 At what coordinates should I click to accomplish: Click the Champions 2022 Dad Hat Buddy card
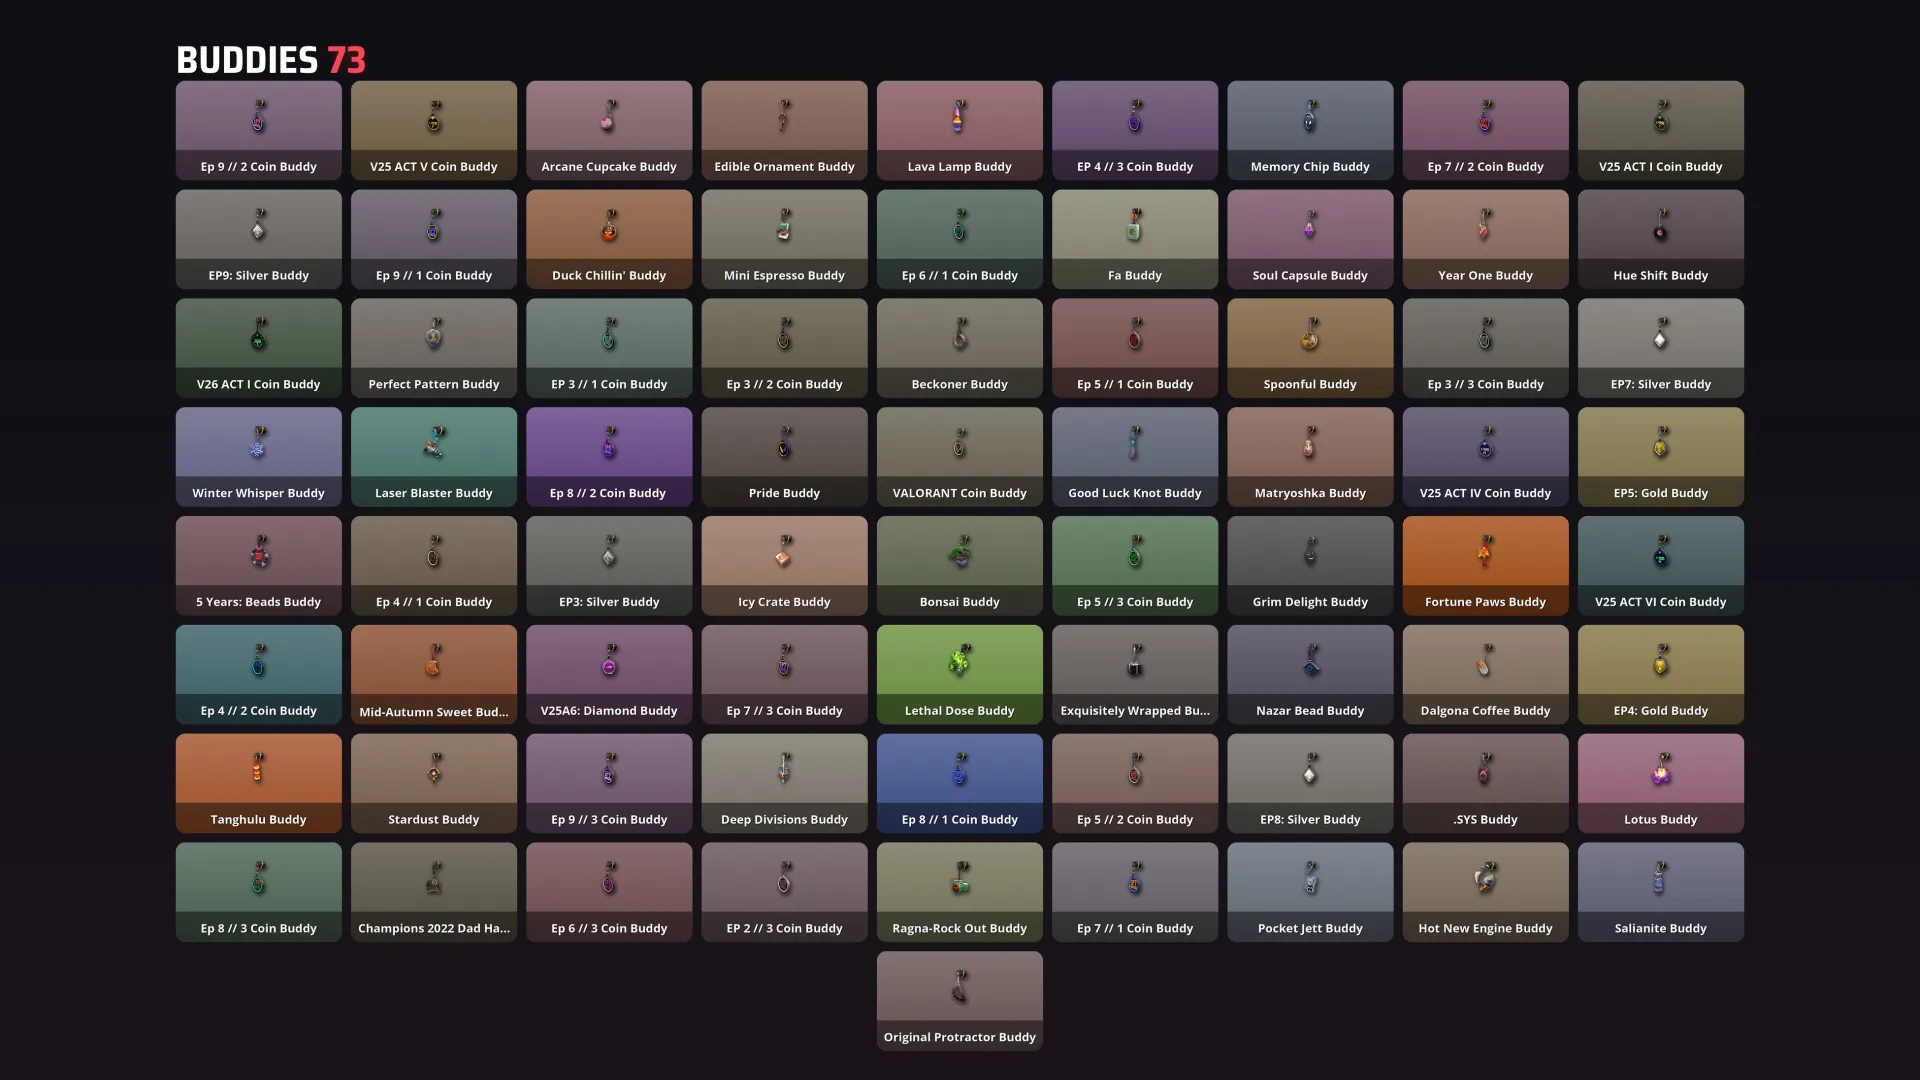434,893
